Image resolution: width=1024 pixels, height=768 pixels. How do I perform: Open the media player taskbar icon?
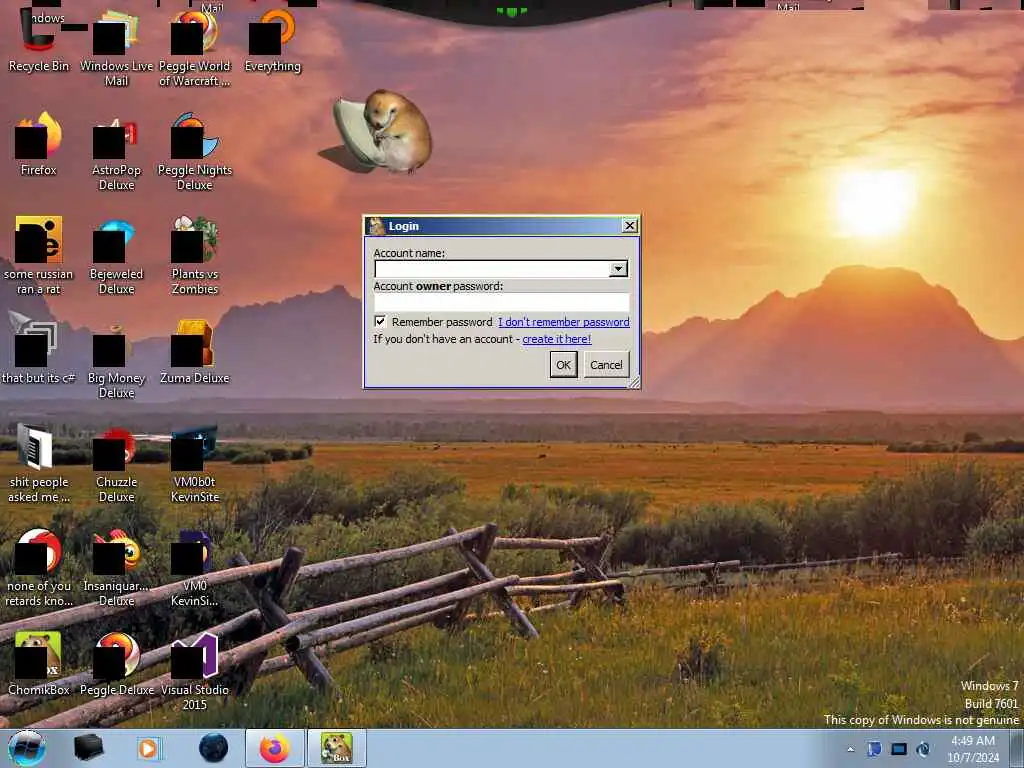(x=150, y=748)
